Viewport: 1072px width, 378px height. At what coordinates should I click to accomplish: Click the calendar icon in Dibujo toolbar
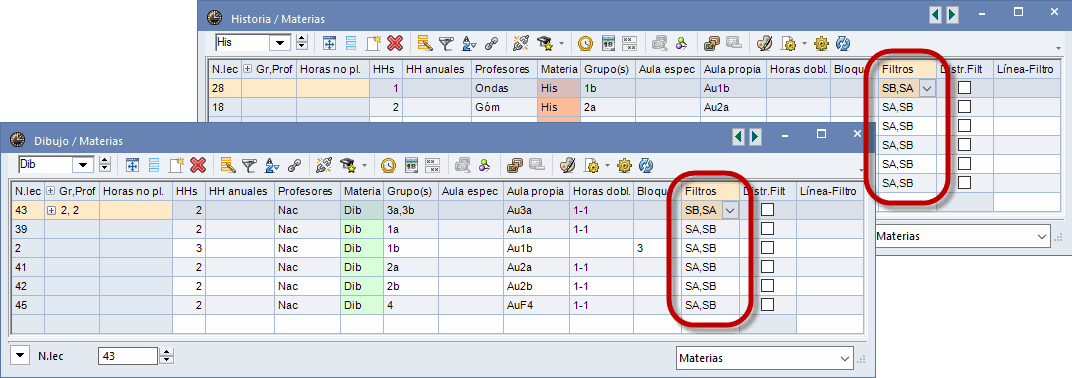pos(411,165)
